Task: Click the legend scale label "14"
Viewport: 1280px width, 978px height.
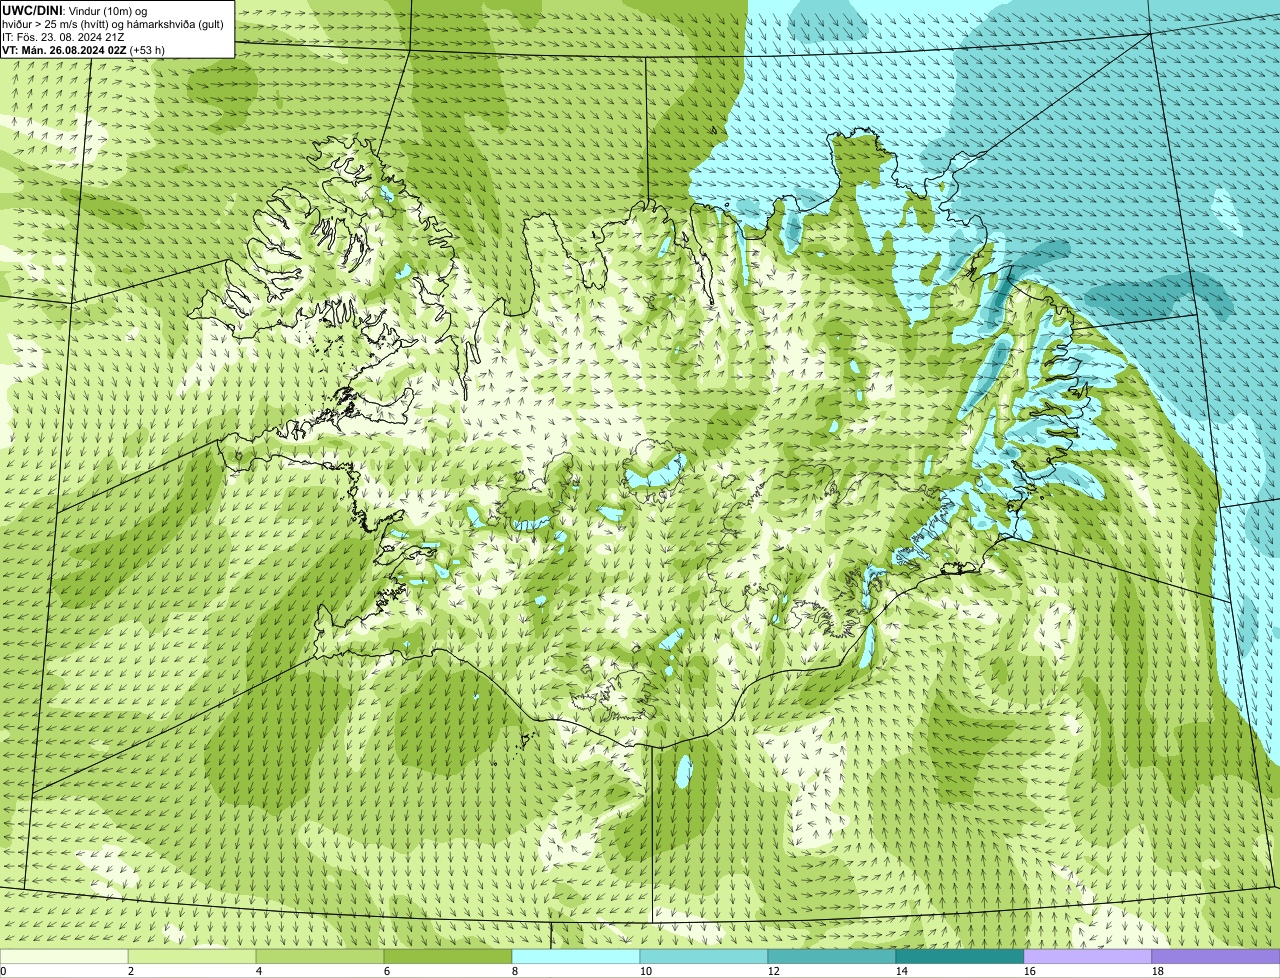Action: [x=902, y=971]
